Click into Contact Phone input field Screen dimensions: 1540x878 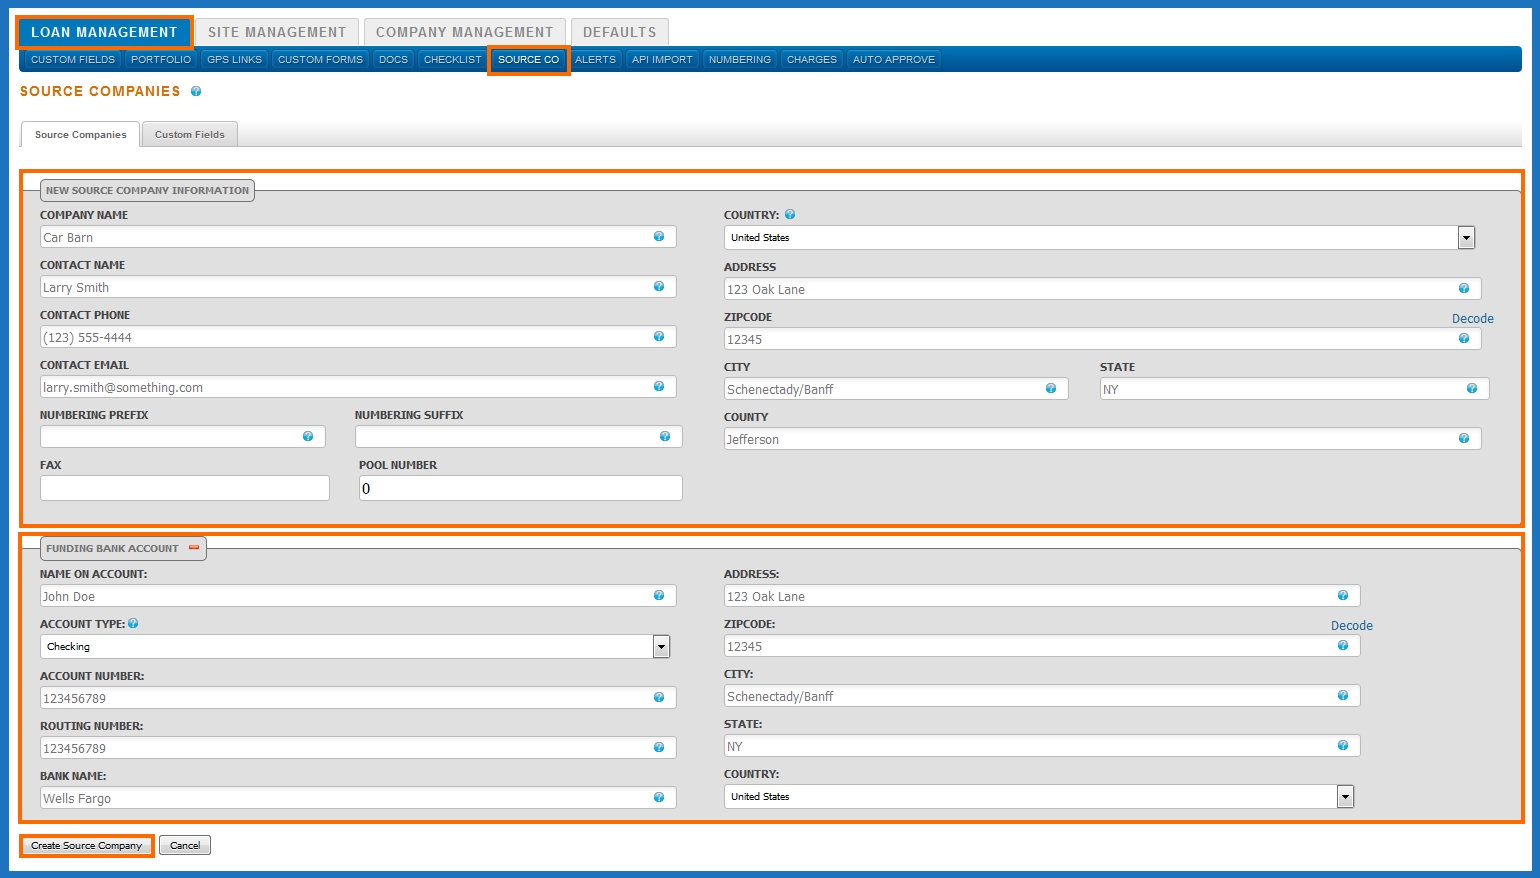point(358,337)
